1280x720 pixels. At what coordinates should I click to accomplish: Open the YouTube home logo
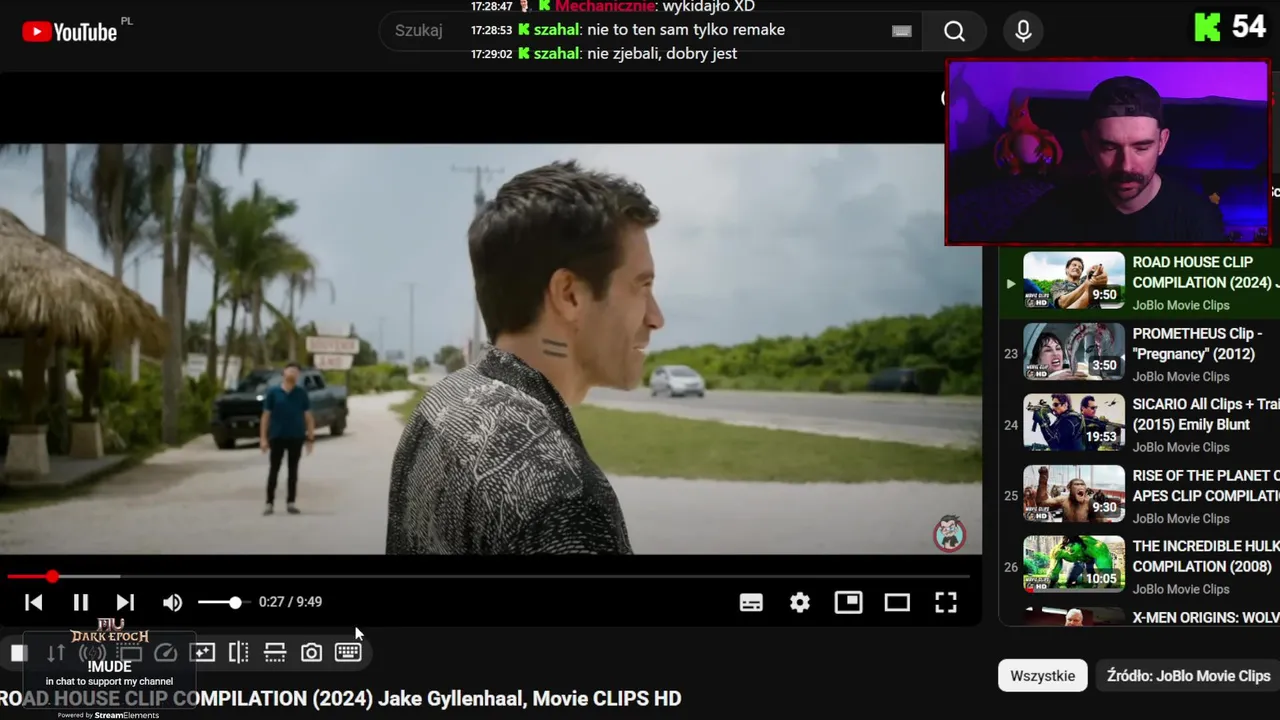(70, 31)
